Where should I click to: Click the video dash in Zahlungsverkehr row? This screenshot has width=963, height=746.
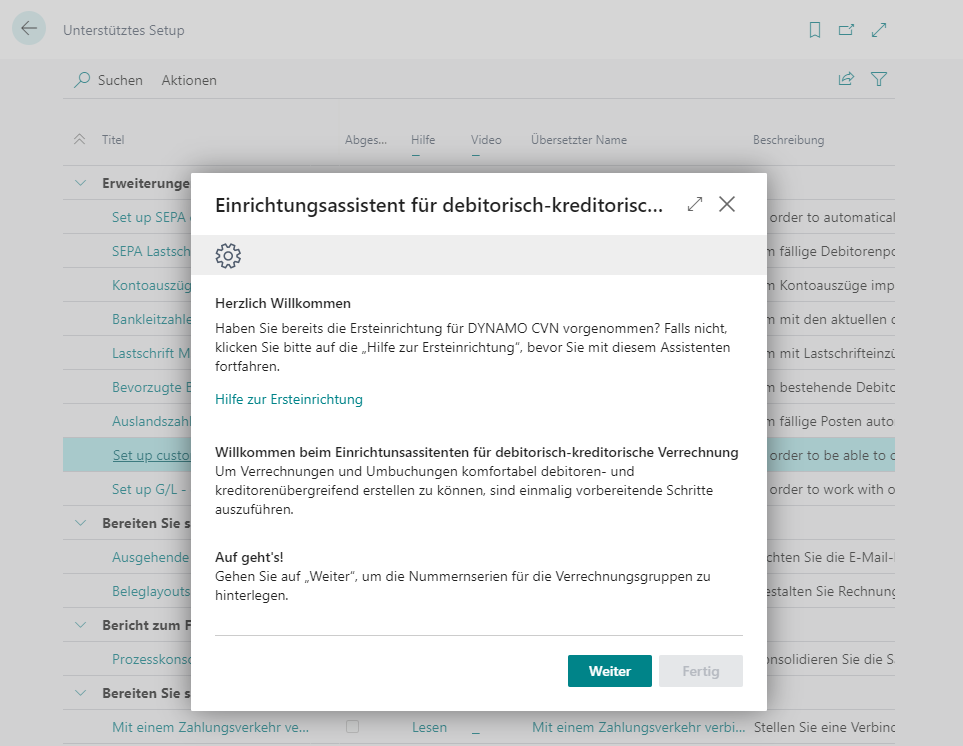click(x=476, y=732)
